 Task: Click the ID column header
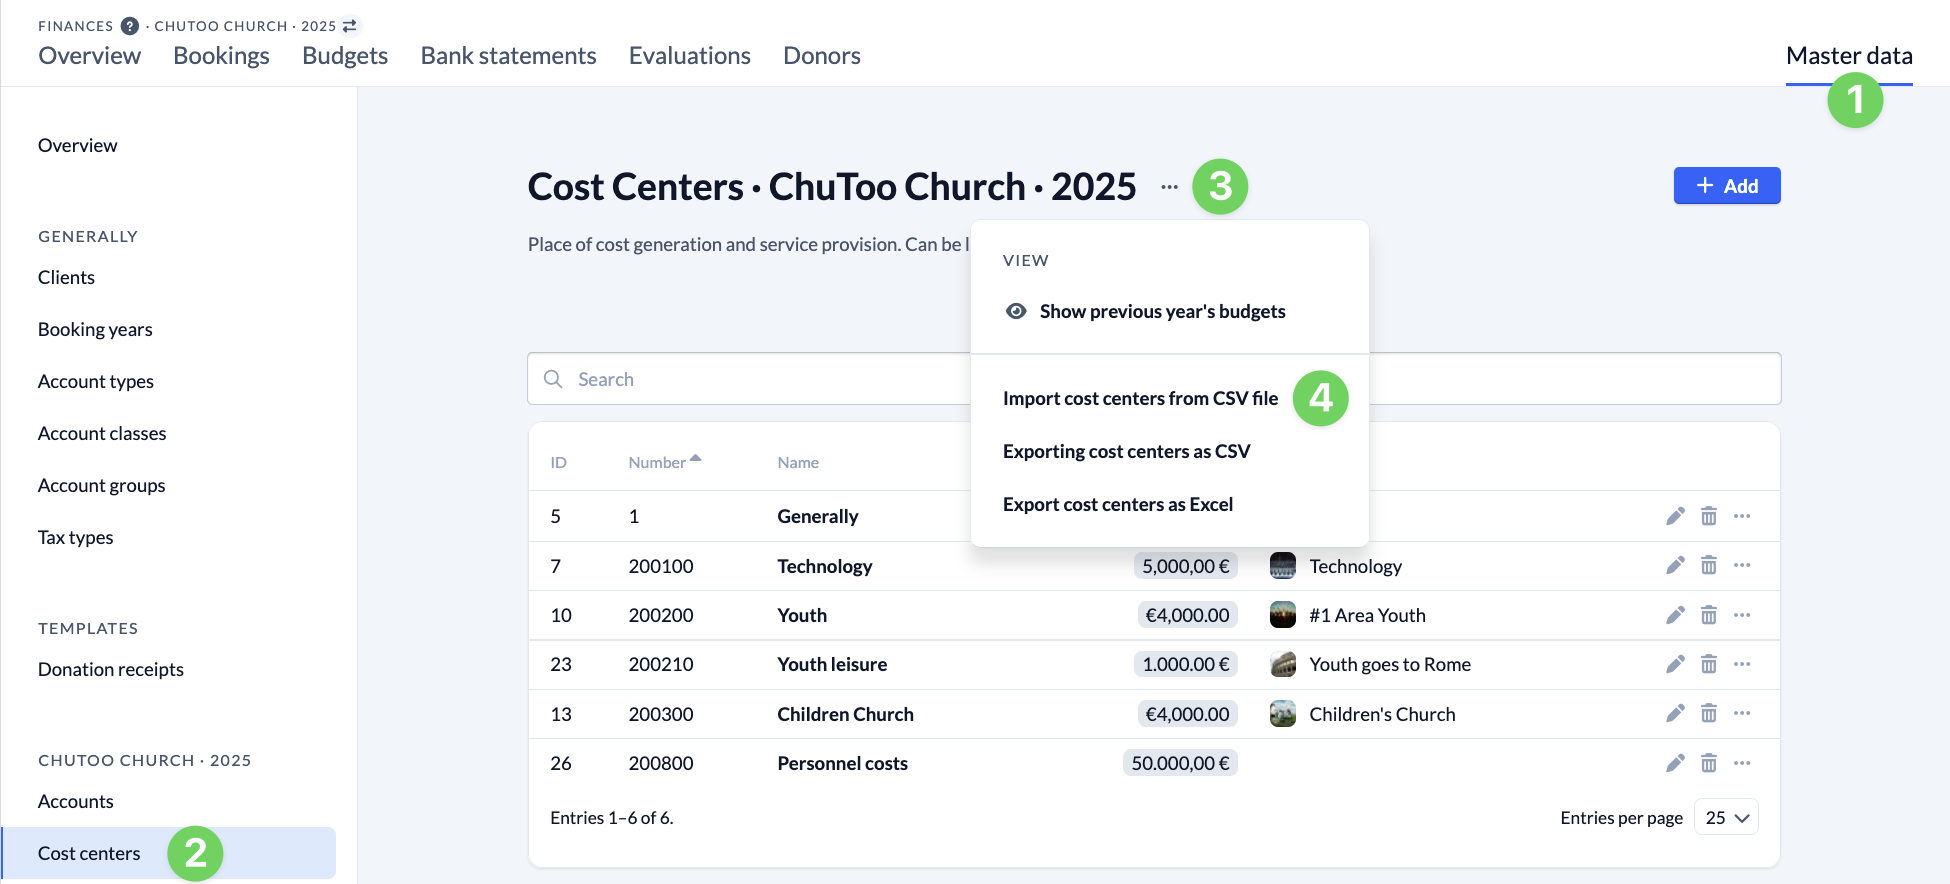coord(558,462)
